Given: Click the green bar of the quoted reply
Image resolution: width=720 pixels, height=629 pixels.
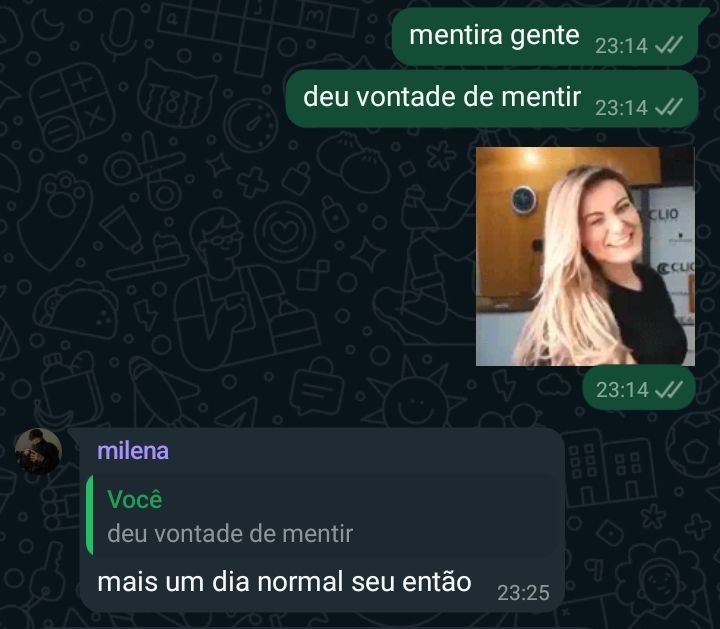Looking at the screenshot, I should (90, 515).
